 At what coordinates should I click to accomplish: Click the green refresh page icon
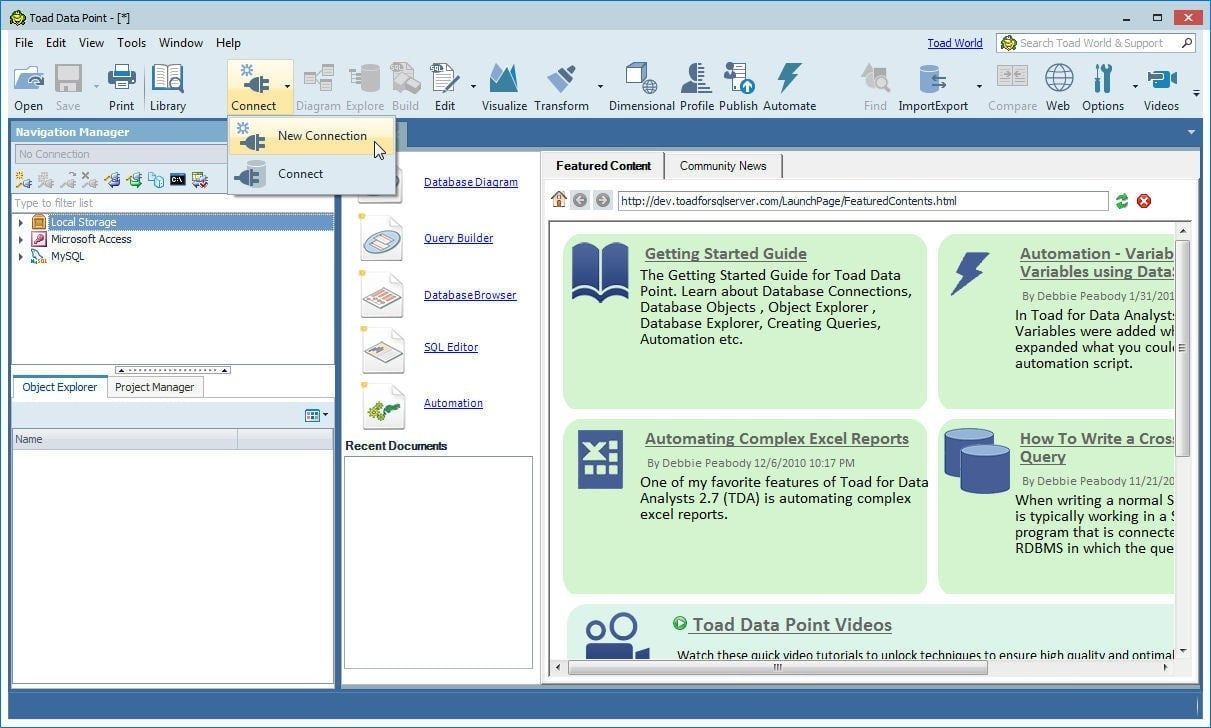[x=1122, y=201]
